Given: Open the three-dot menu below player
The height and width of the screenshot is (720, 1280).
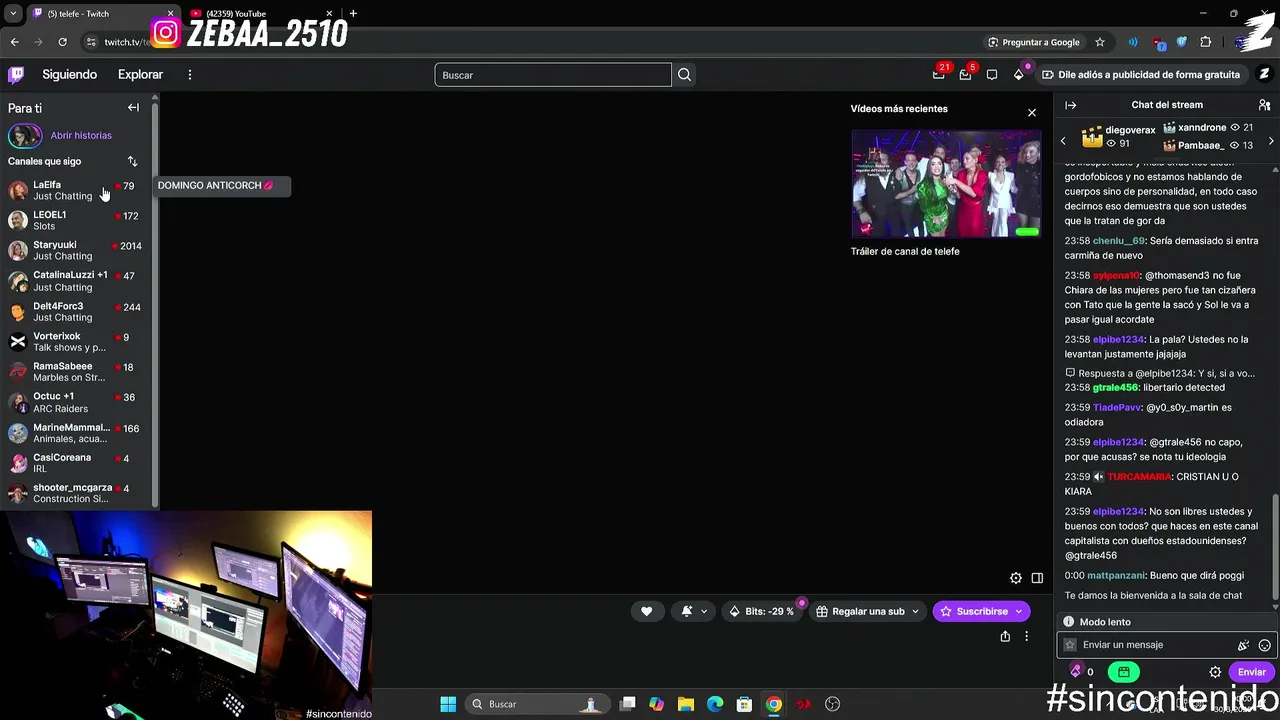Looking at the screenshot, I should [x=1026, y=636].
